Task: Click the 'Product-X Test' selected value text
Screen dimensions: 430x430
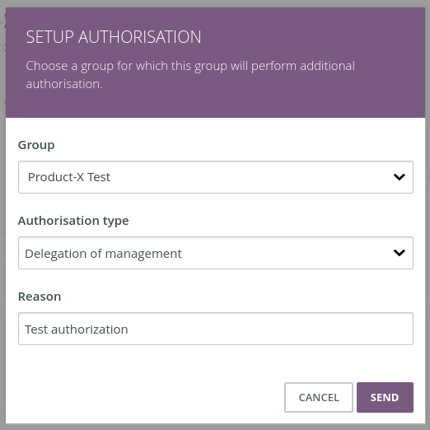Action: [69, 177]
